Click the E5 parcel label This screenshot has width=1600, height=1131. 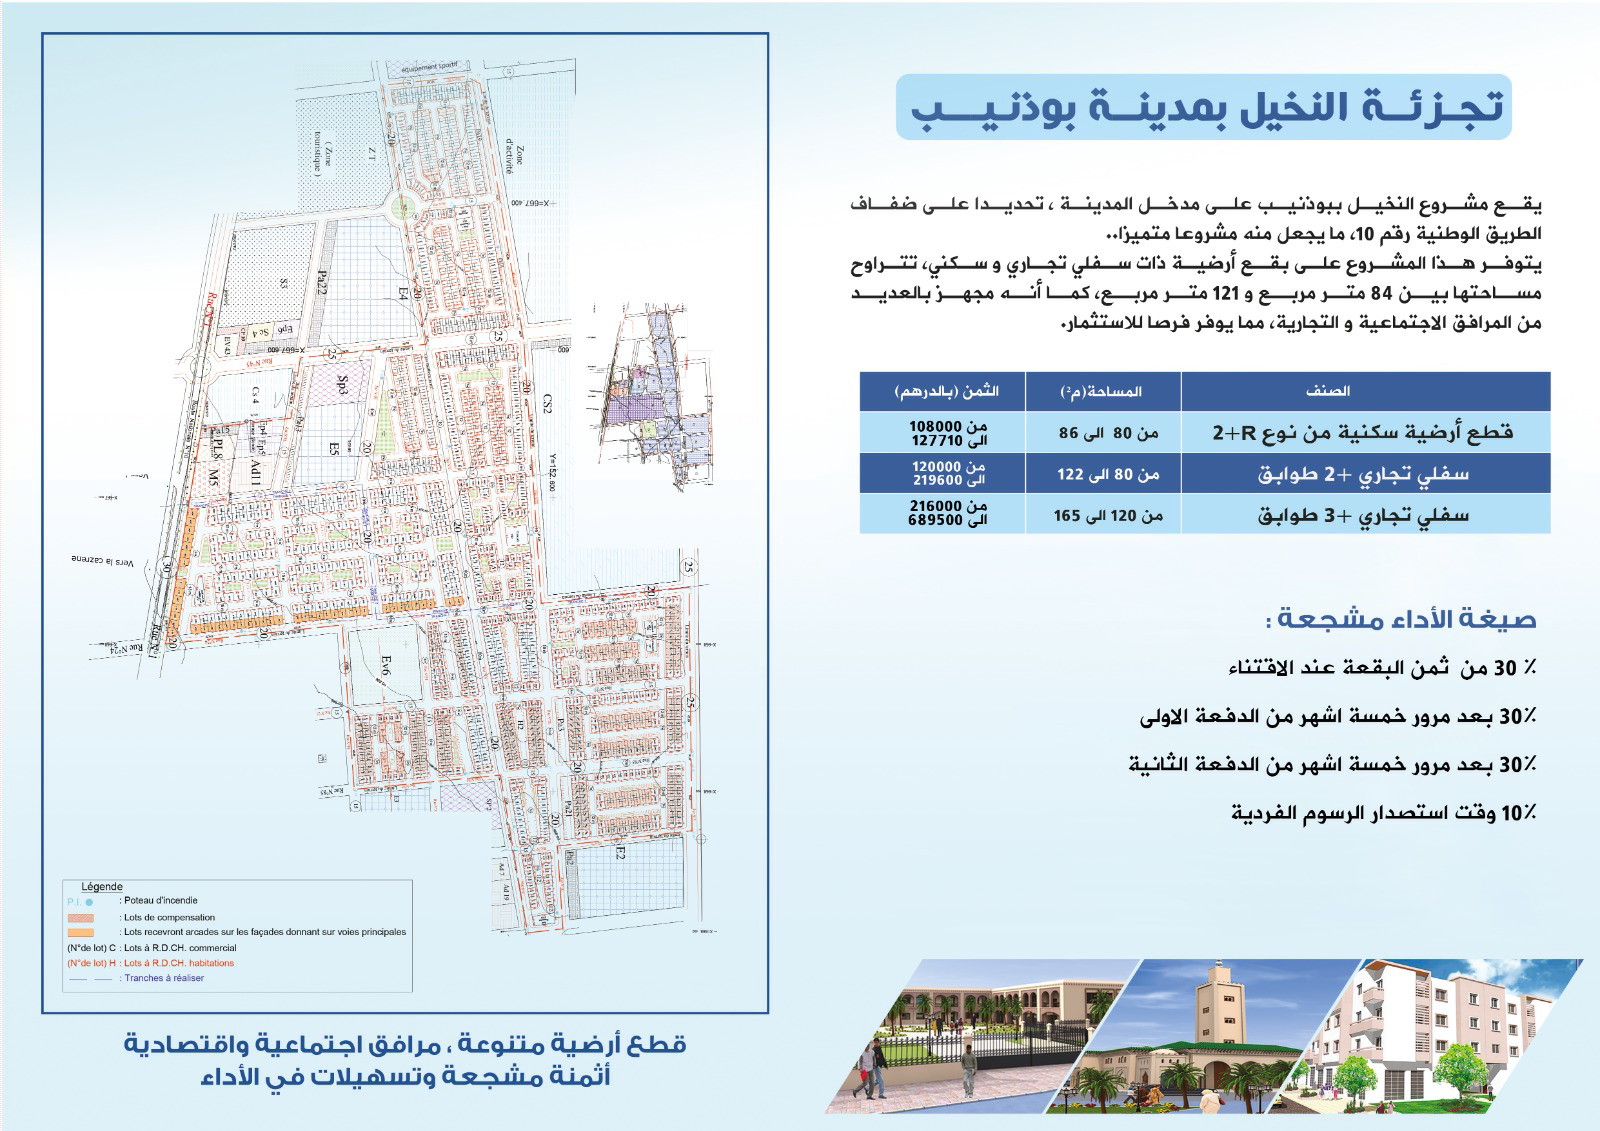(x=333, y=449)
